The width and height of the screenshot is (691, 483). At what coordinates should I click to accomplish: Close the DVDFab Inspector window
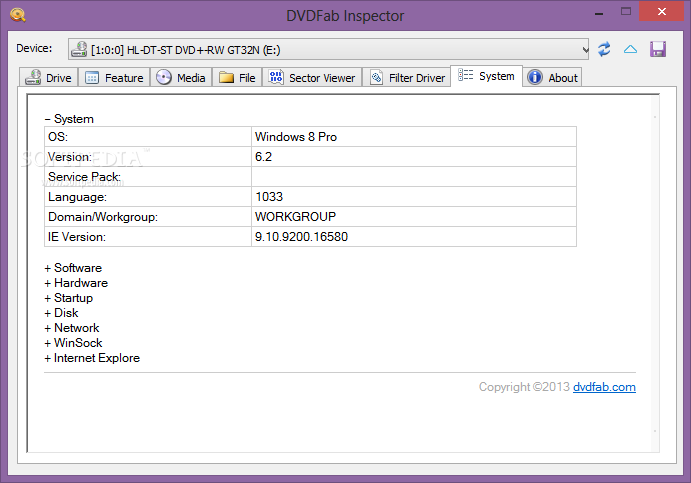(661, 11)
